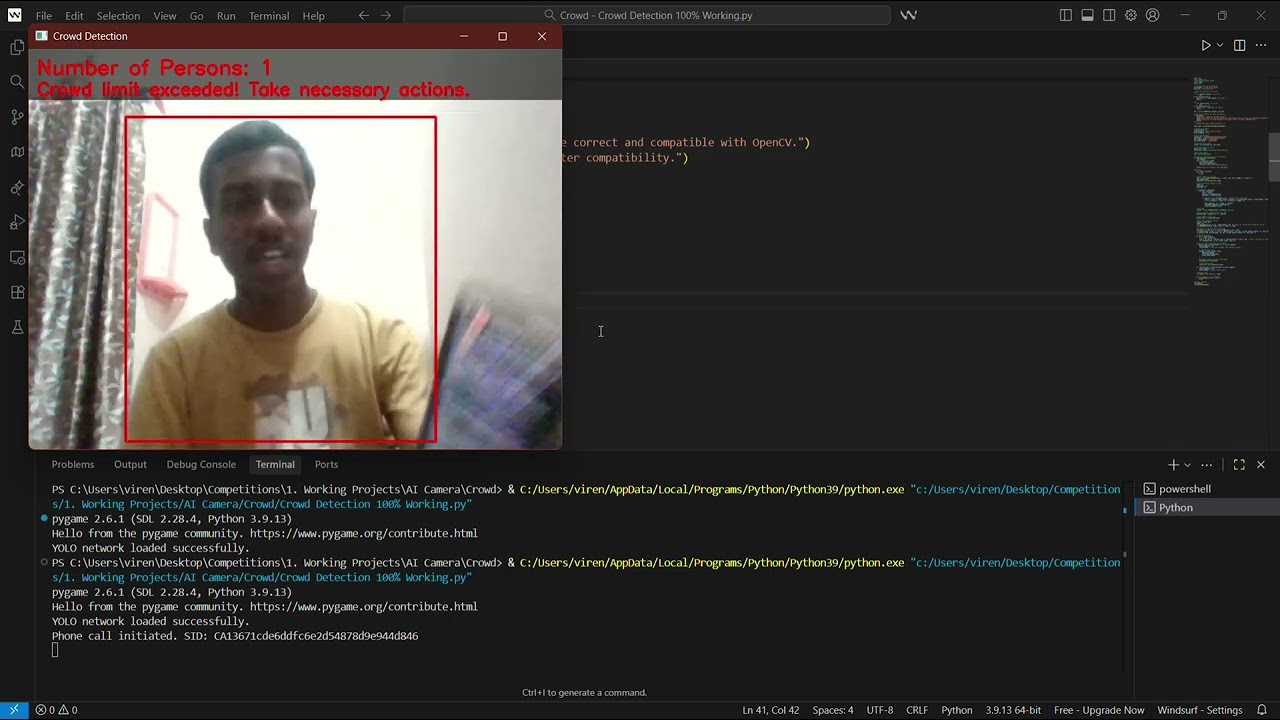This screenshot has height=720, width=1280.
Task: Open the Run menu
Action: pos(226,15)
